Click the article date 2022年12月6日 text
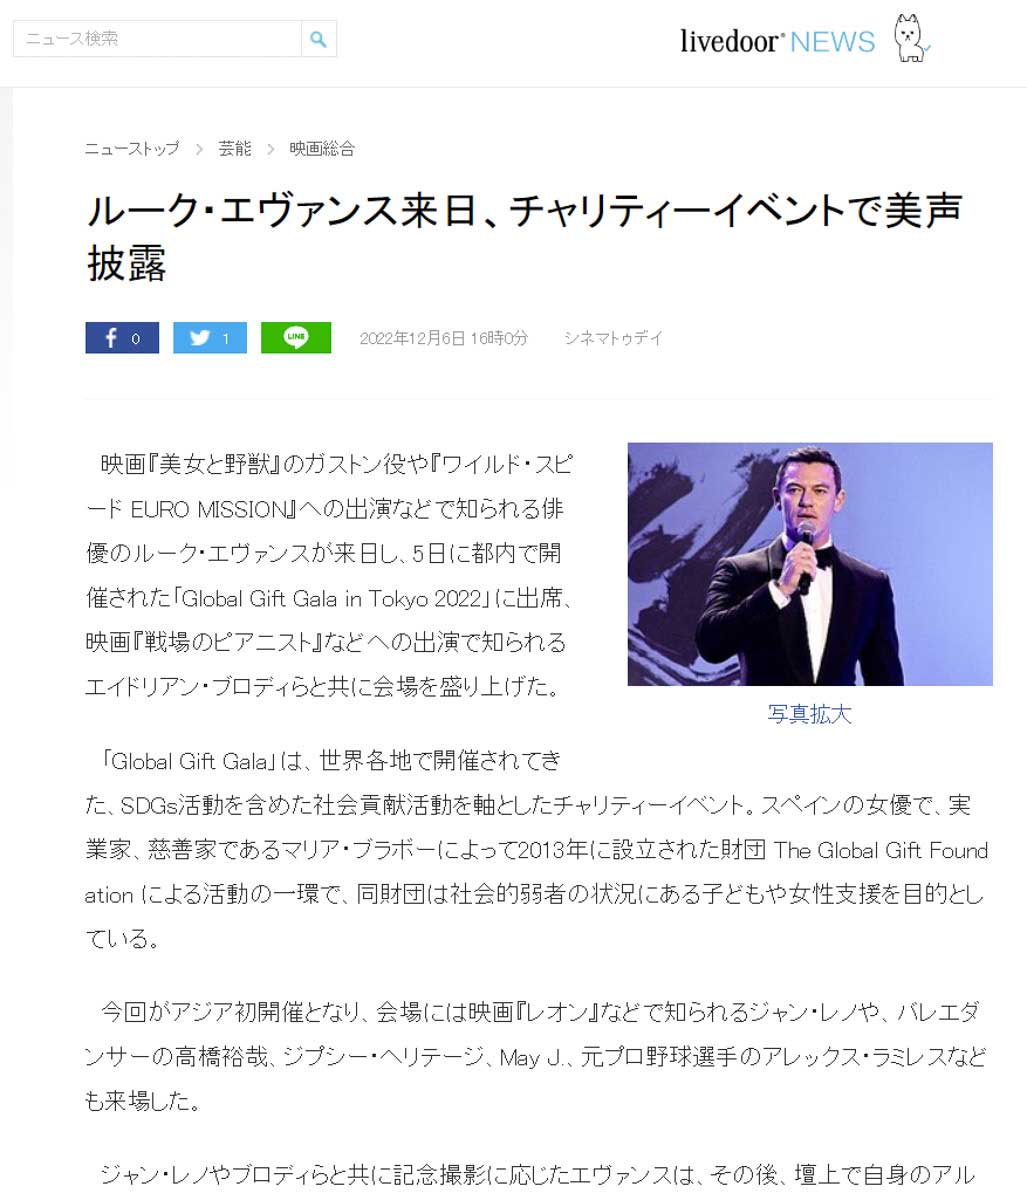The width and height of the screenshot is (1027, 1200). (412, 338)
